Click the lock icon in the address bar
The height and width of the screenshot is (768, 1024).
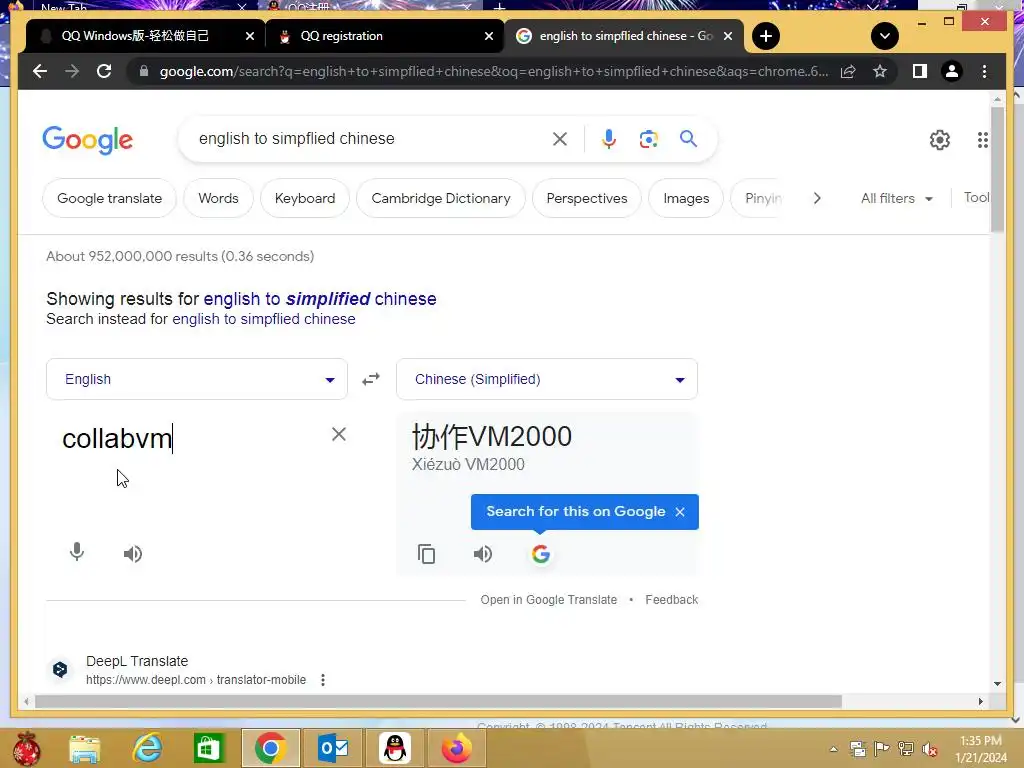pyautogui.click(x=144, y=71)
